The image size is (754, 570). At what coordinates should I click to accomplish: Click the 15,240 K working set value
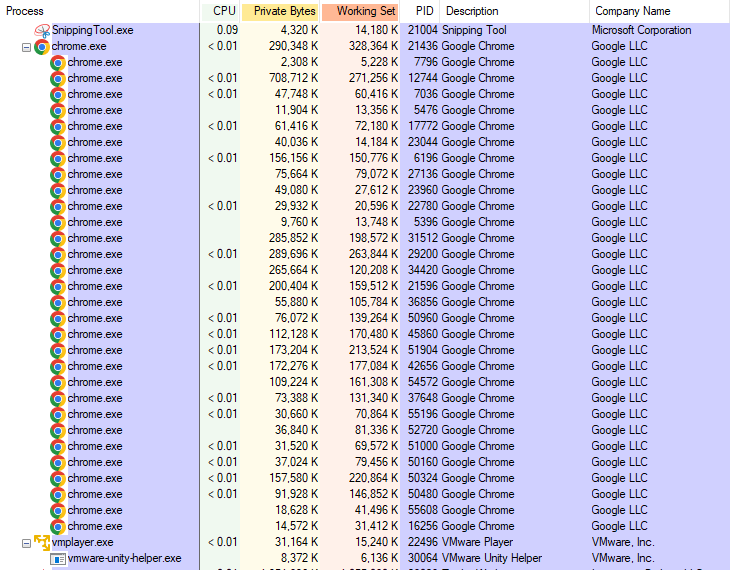[x=377, y=542]
